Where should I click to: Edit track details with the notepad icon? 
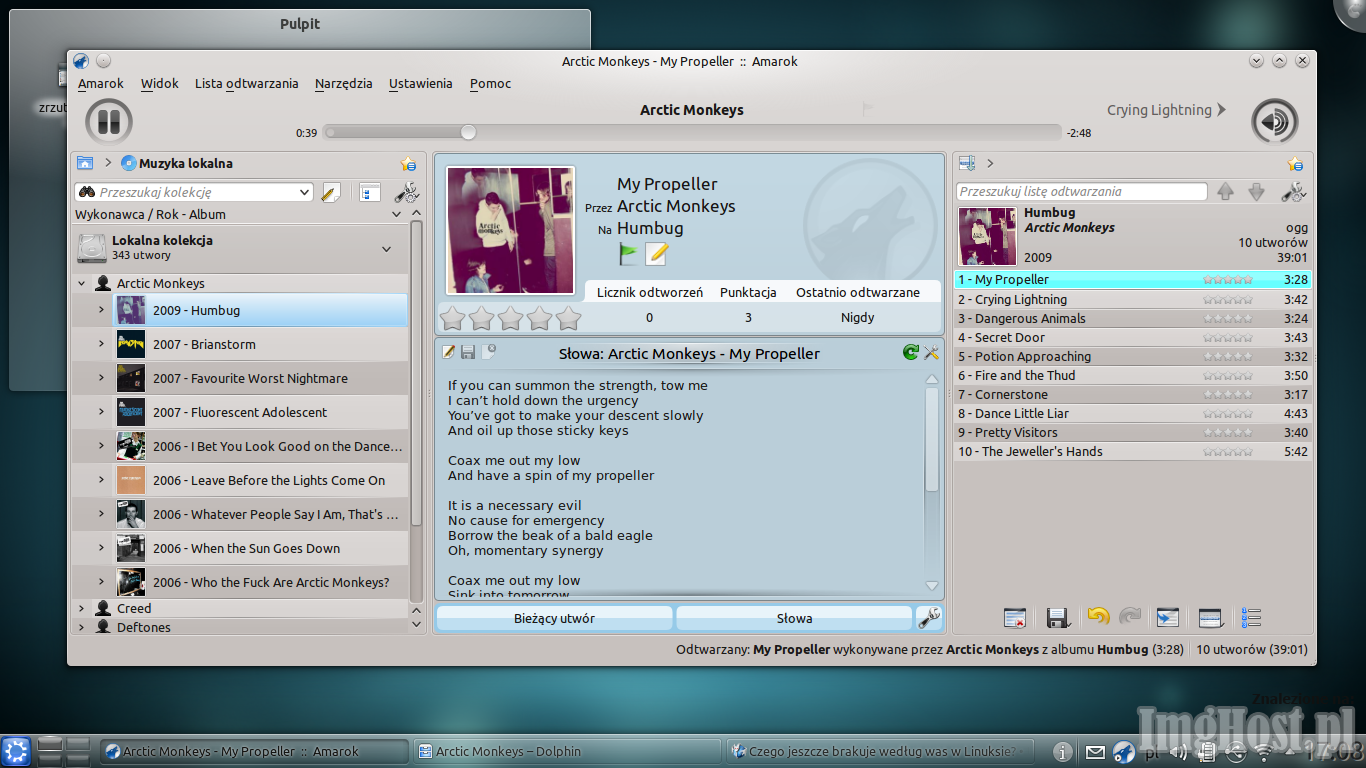tap(656, 254)
